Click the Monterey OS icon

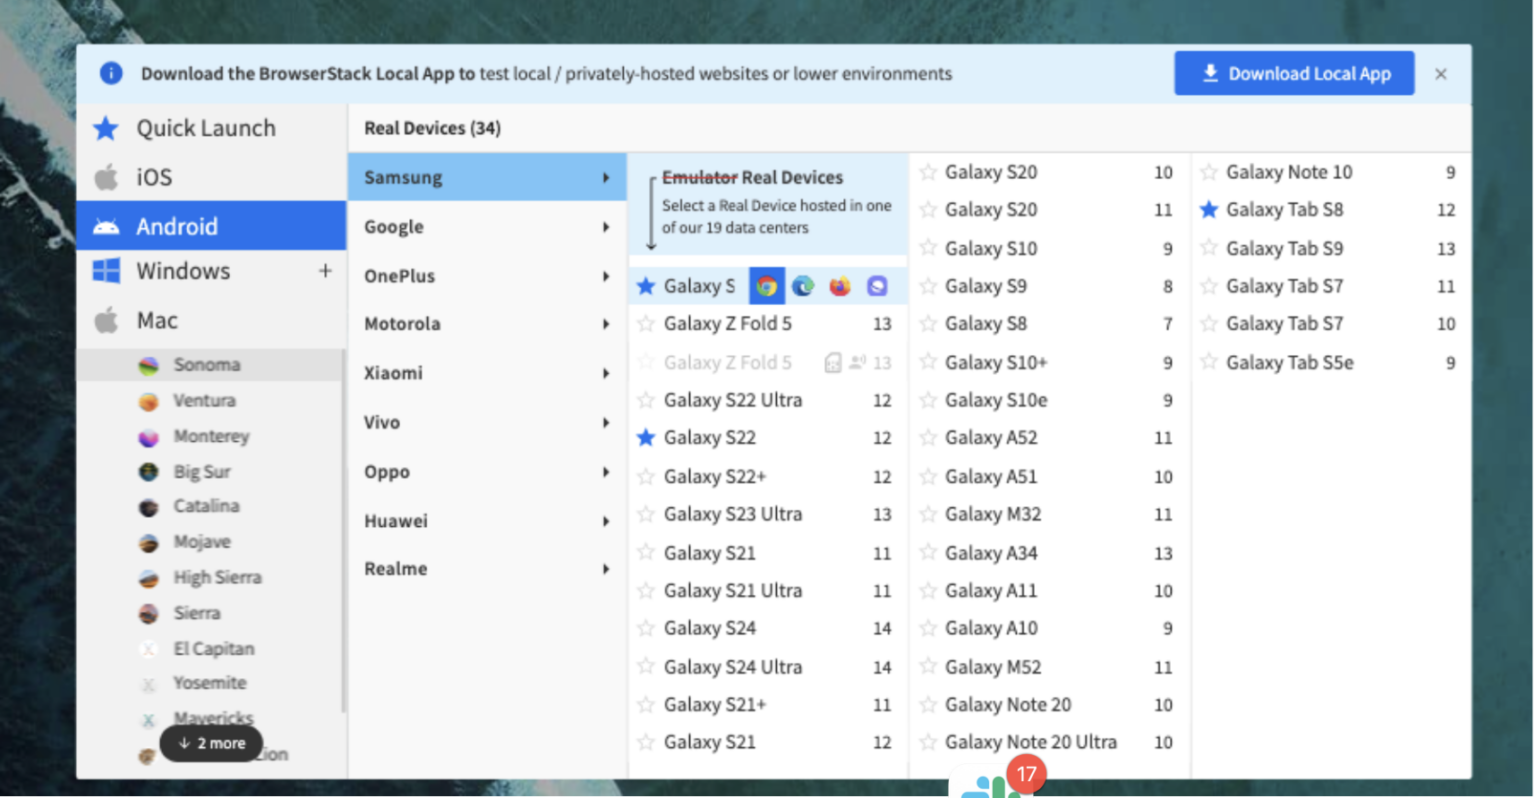tap(148, 437)
